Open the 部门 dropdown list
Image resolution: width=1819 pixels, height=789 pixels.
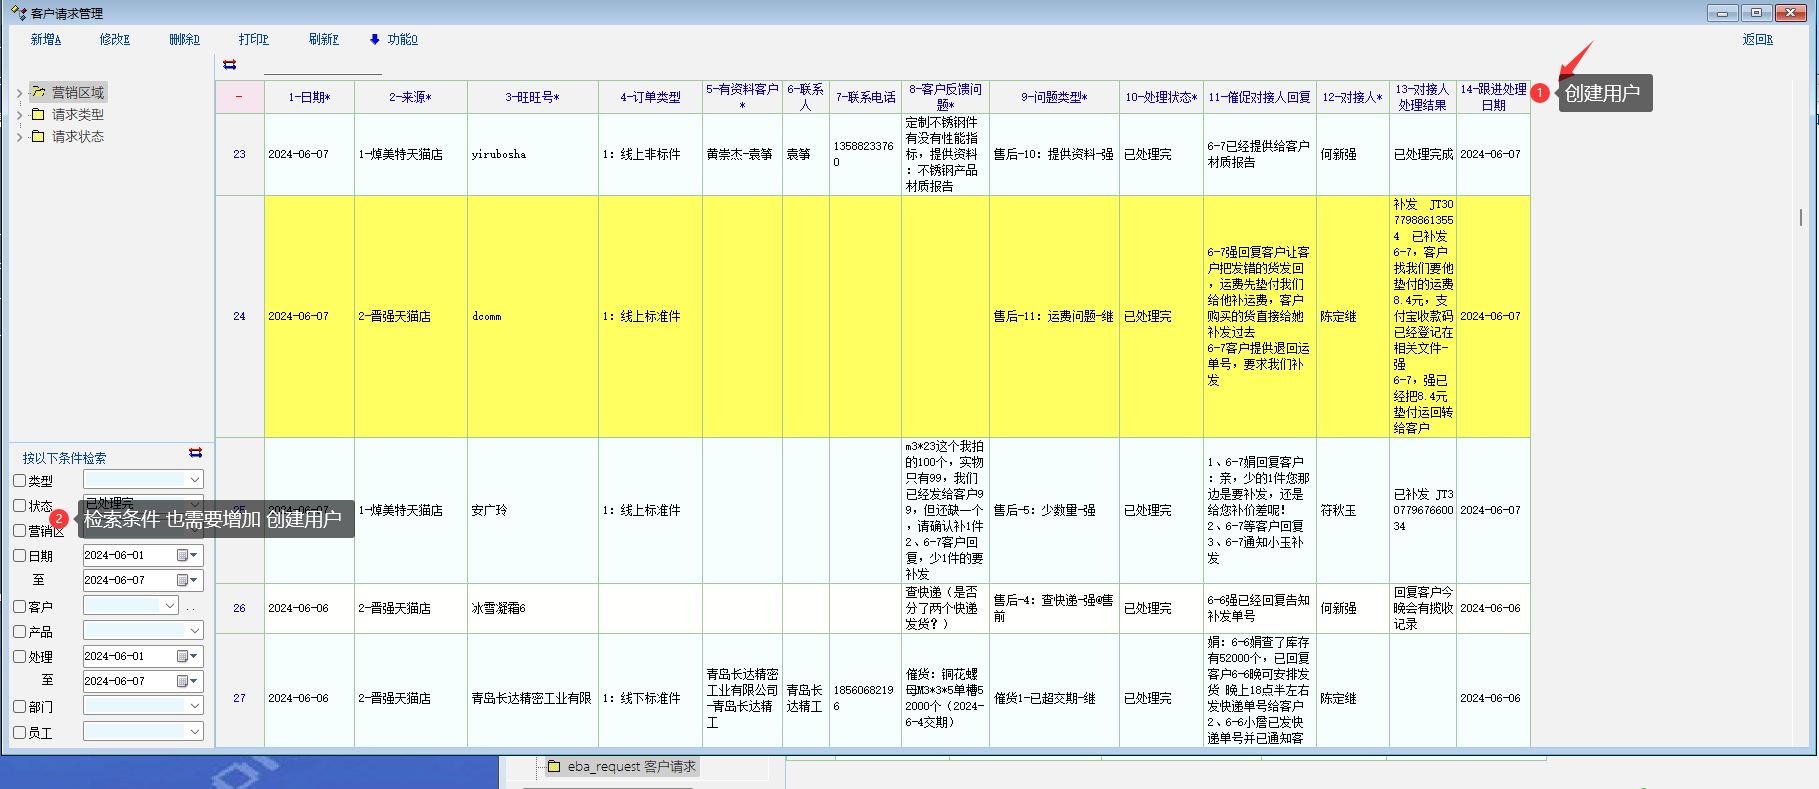pos(194,706)
